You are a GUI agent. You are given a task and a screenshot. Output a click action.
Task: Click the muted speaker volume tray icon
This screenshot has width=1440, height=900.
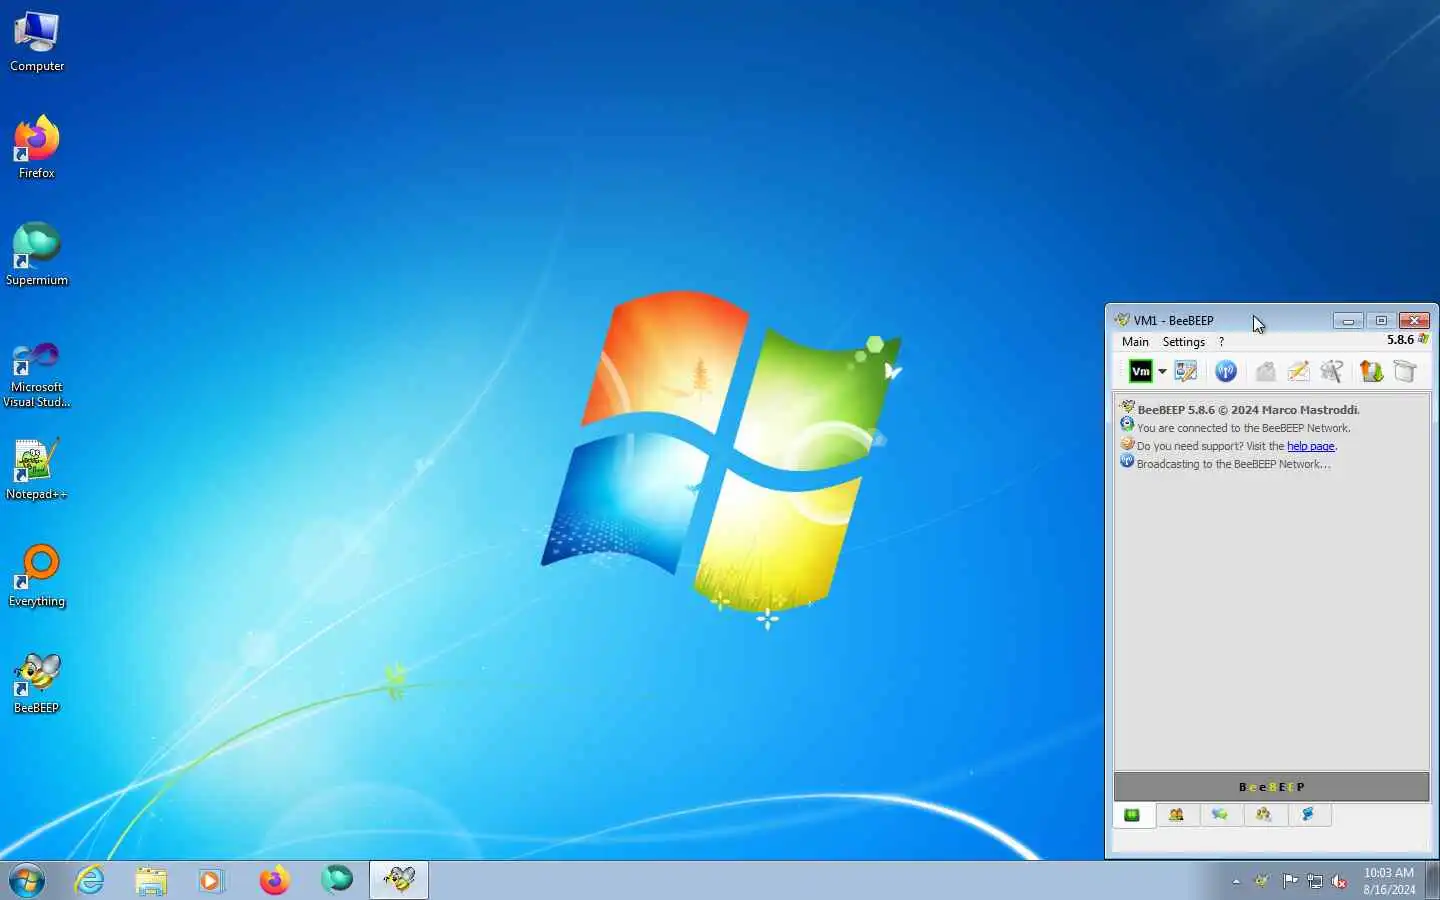pyautogui.click(x=1340, y=881)
